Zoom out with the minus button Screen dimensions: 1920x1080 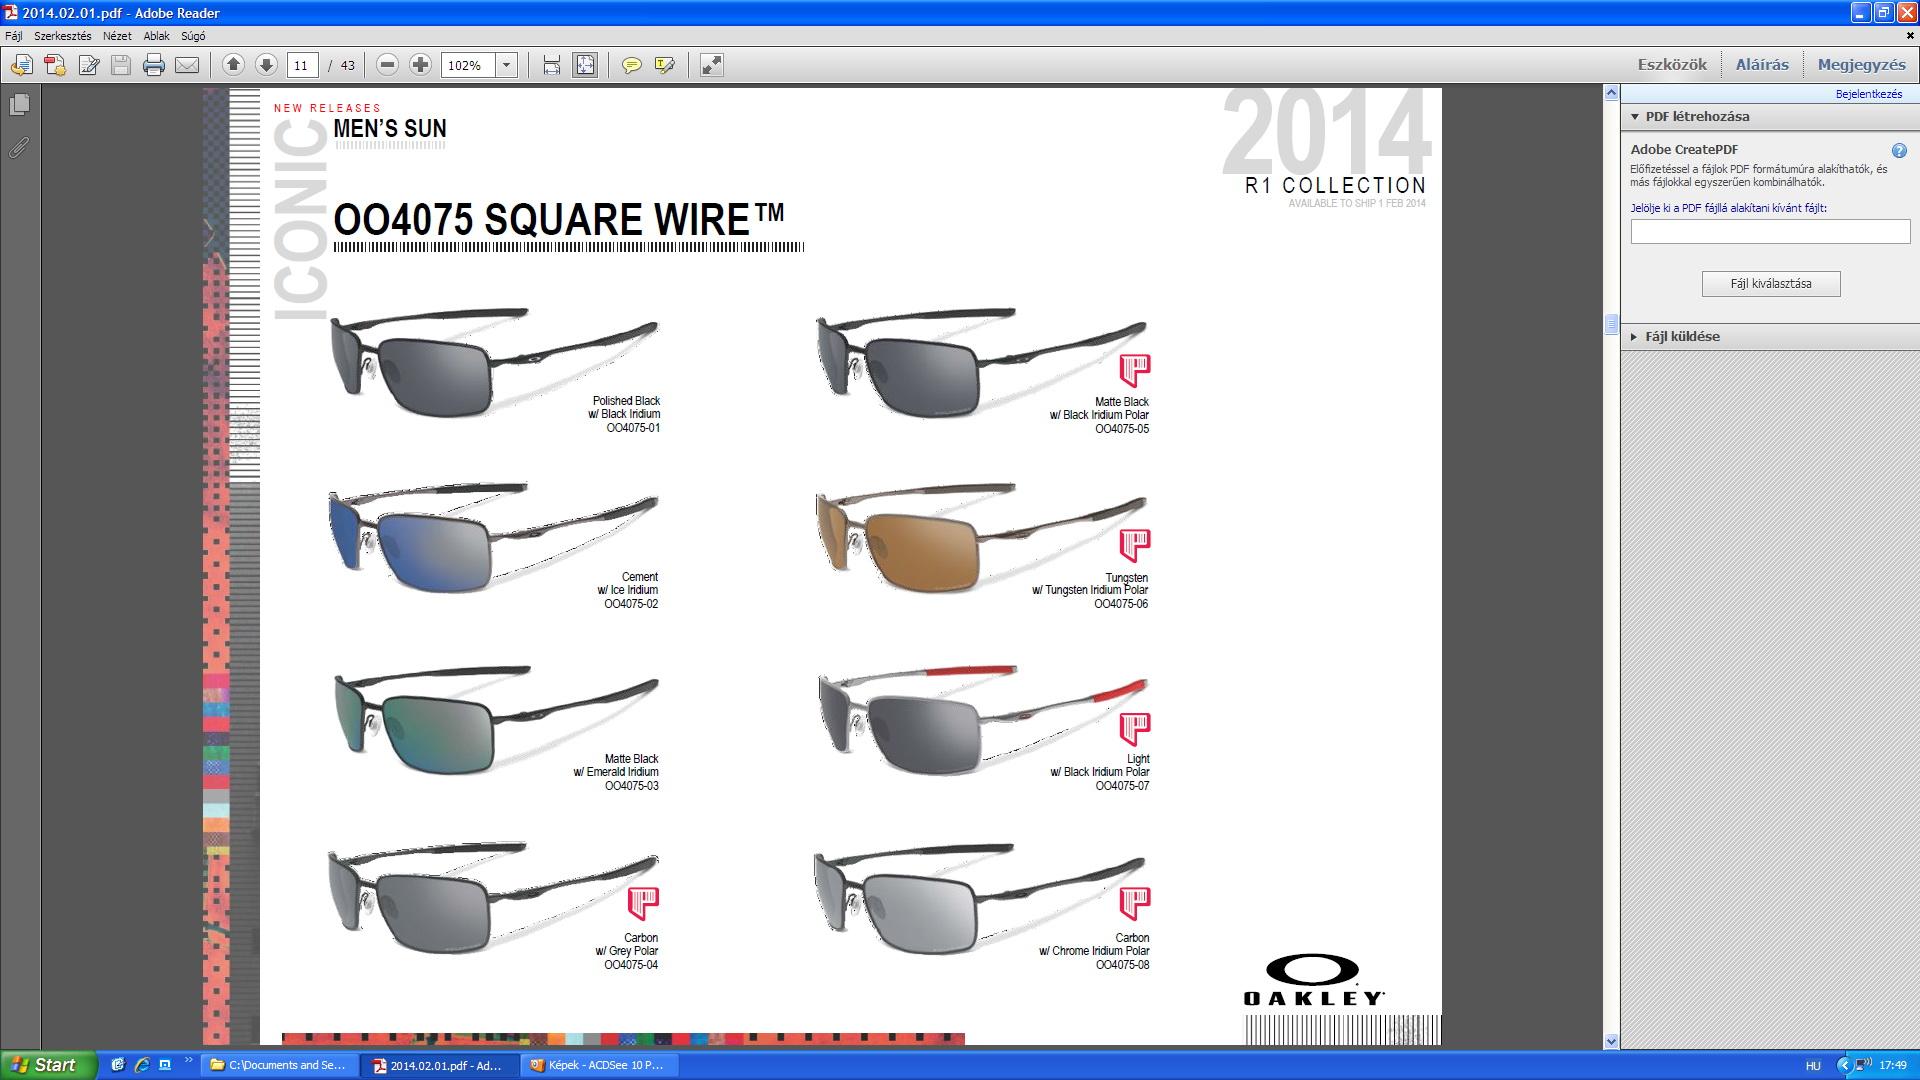[x=387, y=65]
